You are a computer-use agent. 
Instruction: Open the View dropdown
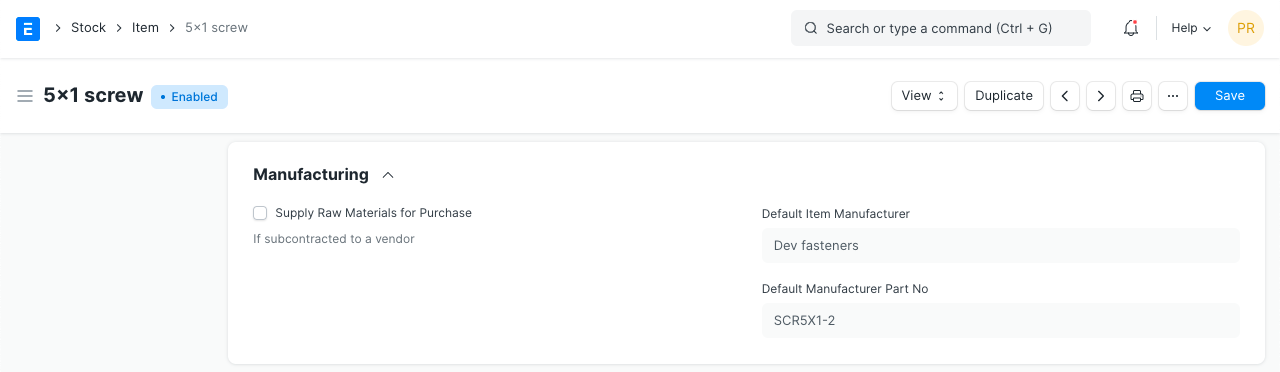pos(924,96)
